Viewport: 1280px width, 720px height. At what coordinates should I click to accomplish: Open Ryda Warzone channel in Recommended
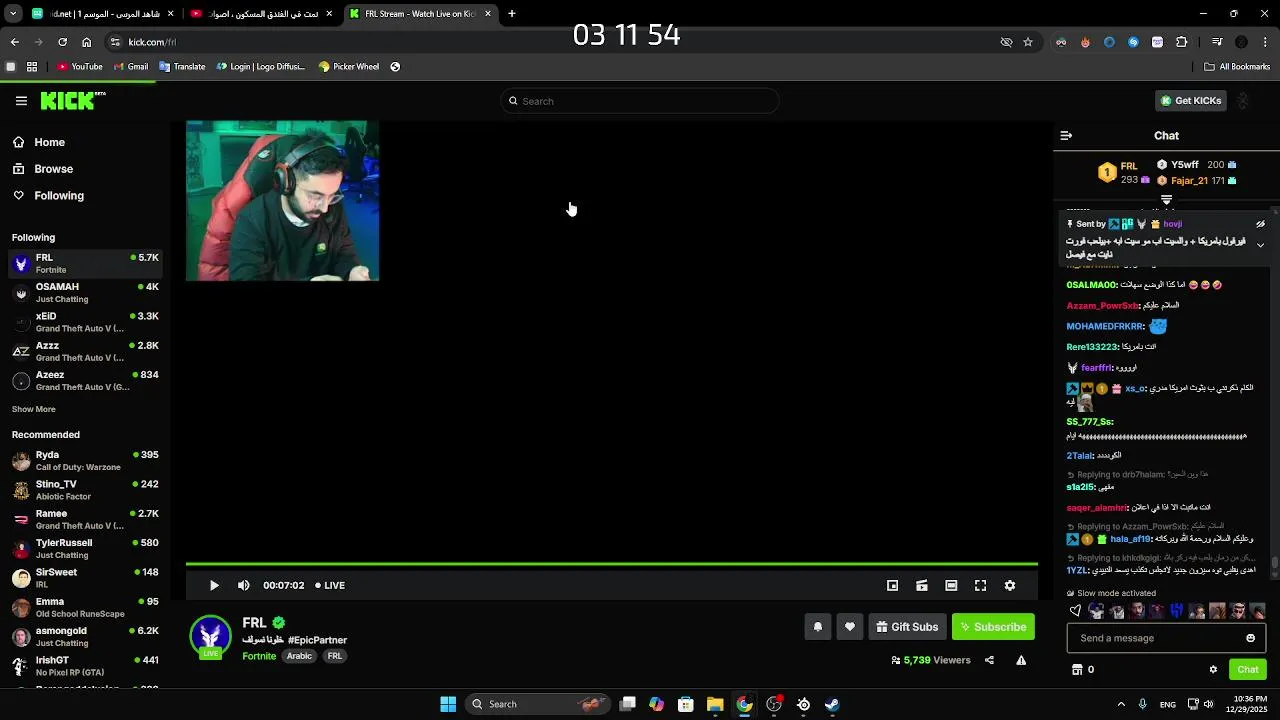(x=85, y=461)
